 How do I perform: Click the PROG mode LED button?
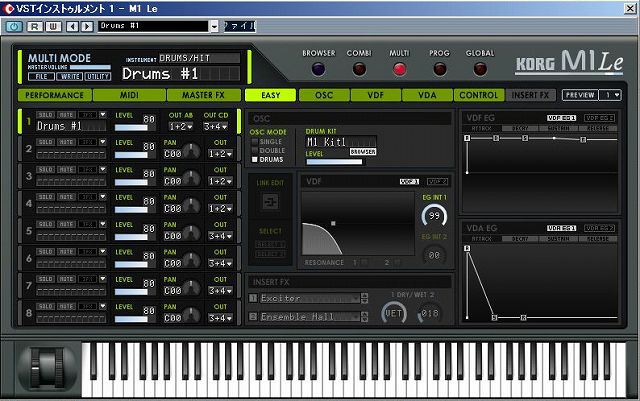tap(440, 69)
